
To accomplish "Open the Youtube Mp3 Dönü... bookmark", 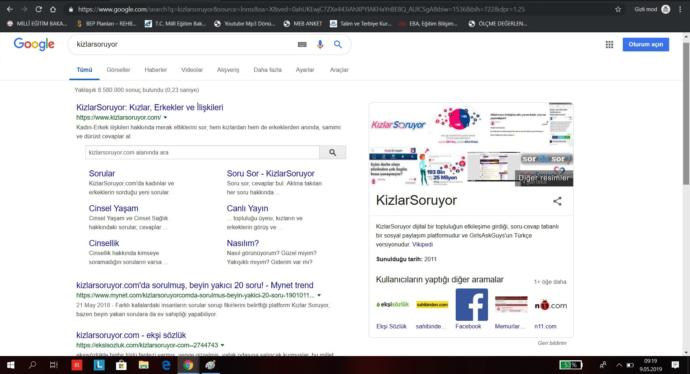I will click(245, 23).
